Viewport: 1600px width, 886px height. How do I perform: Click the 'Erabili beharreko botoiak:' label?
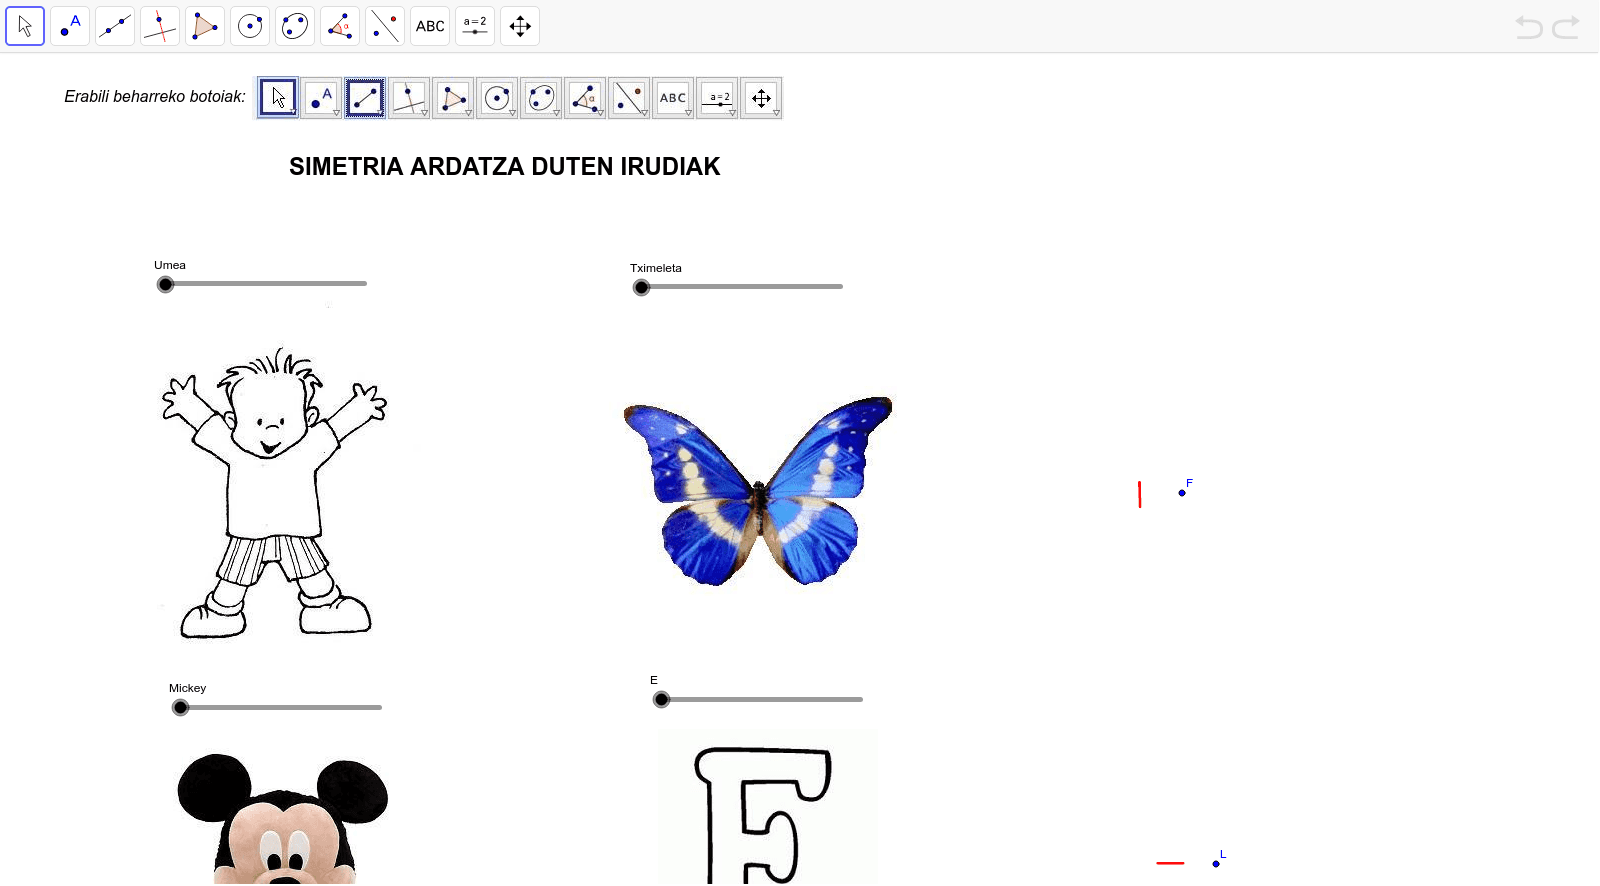point(155,97)
